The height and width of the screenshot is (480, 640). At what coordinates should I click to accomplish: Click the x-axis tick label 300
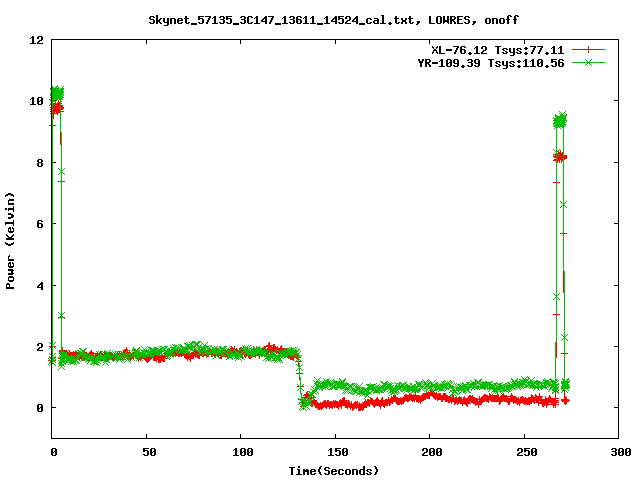621,452
